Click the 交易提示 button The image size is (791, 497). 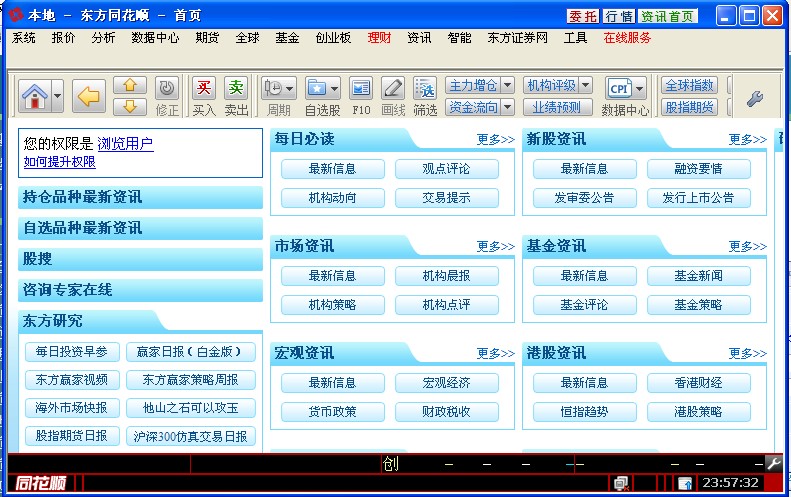coord(446,198)
